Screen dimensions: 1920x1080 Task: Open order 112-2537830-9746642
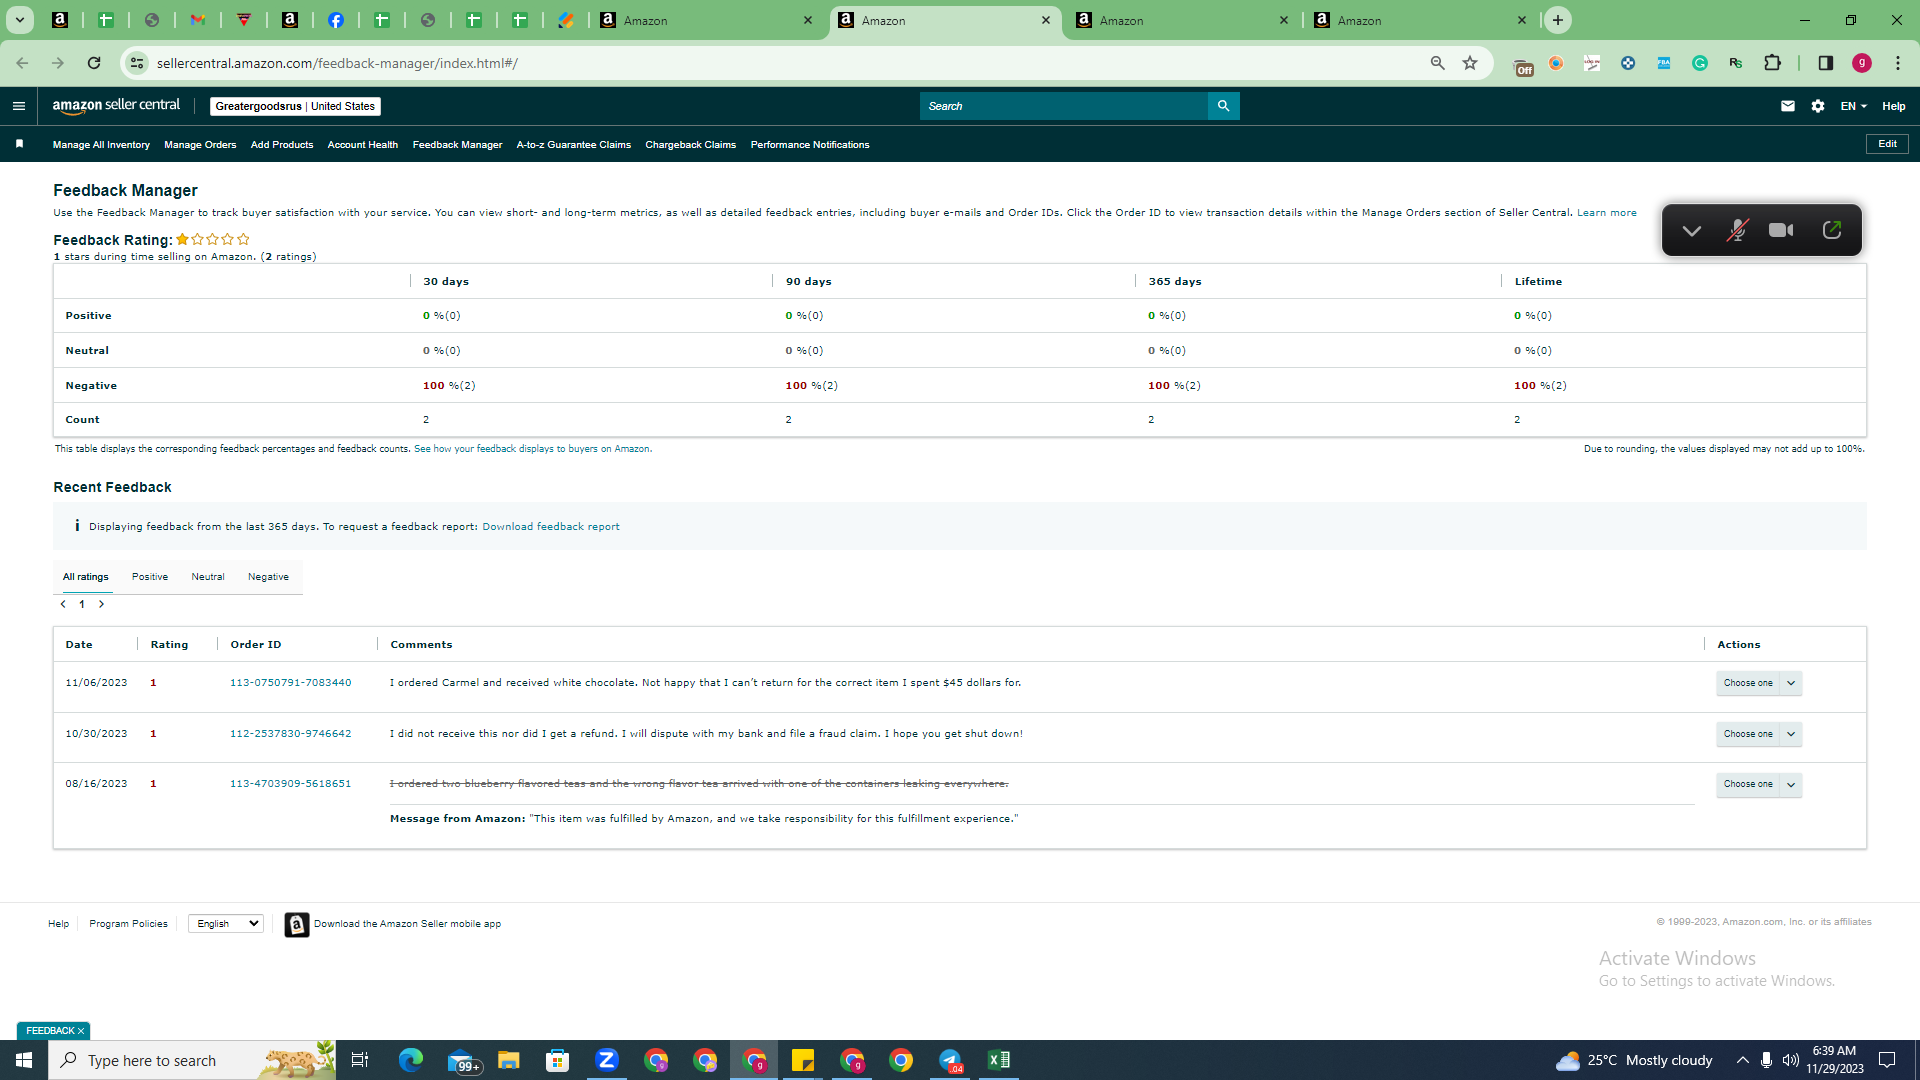tap(291, 734)
